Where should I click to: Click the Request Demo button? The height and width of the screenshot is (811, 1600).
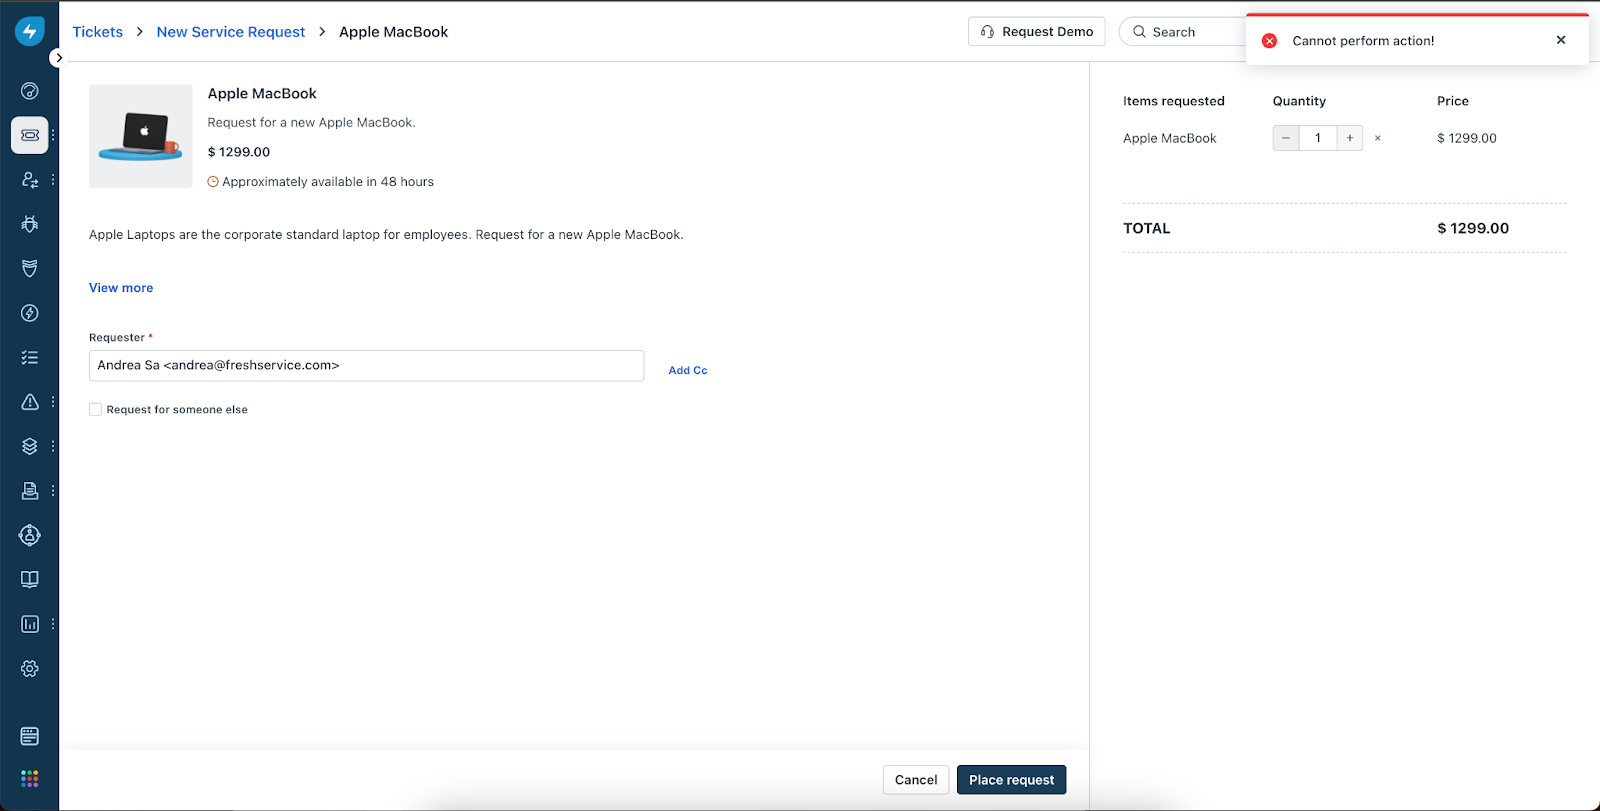pos(1037,32)
